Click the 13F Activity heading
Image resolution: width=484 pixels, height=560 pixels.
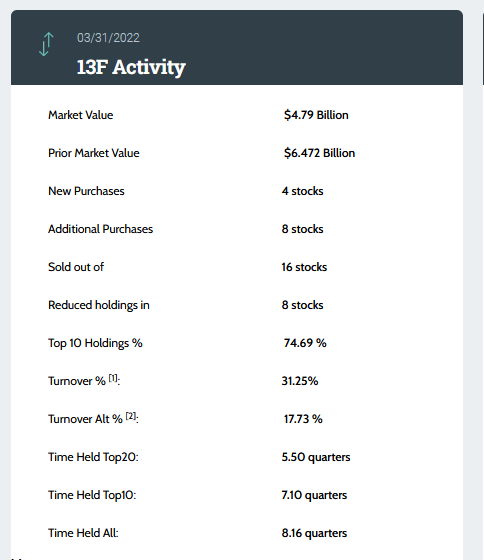(x=131, y=67)
